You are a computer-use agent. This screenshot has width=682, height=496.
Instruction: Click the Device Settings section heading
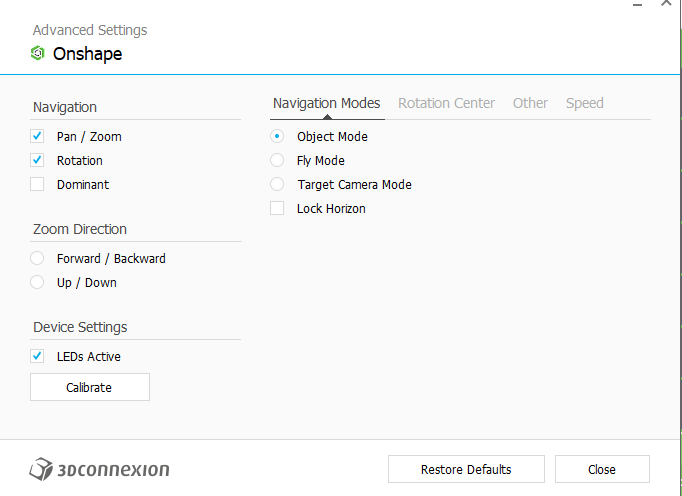[80, 327]
